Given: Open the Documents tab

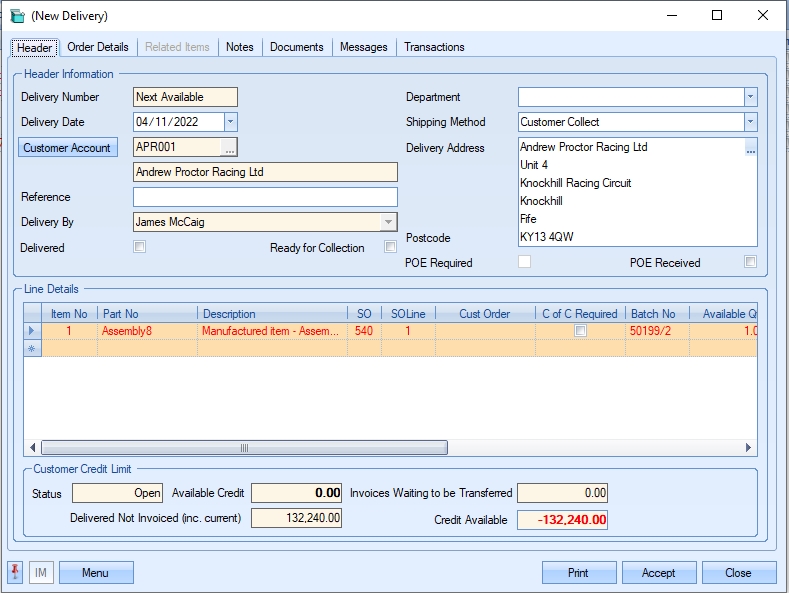Looking at the screenshot, I should click(297, 47).
